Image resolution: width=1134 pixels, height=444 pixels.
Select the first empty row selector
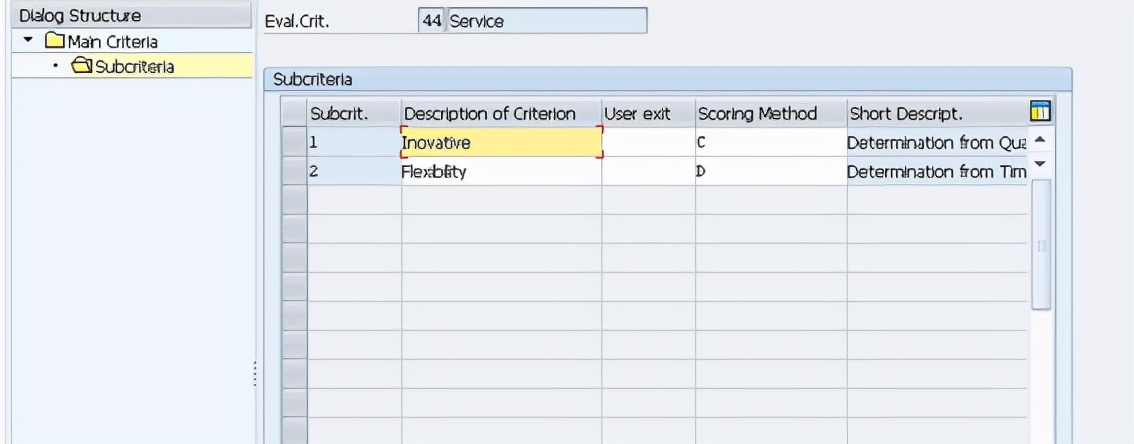(293, 200)
